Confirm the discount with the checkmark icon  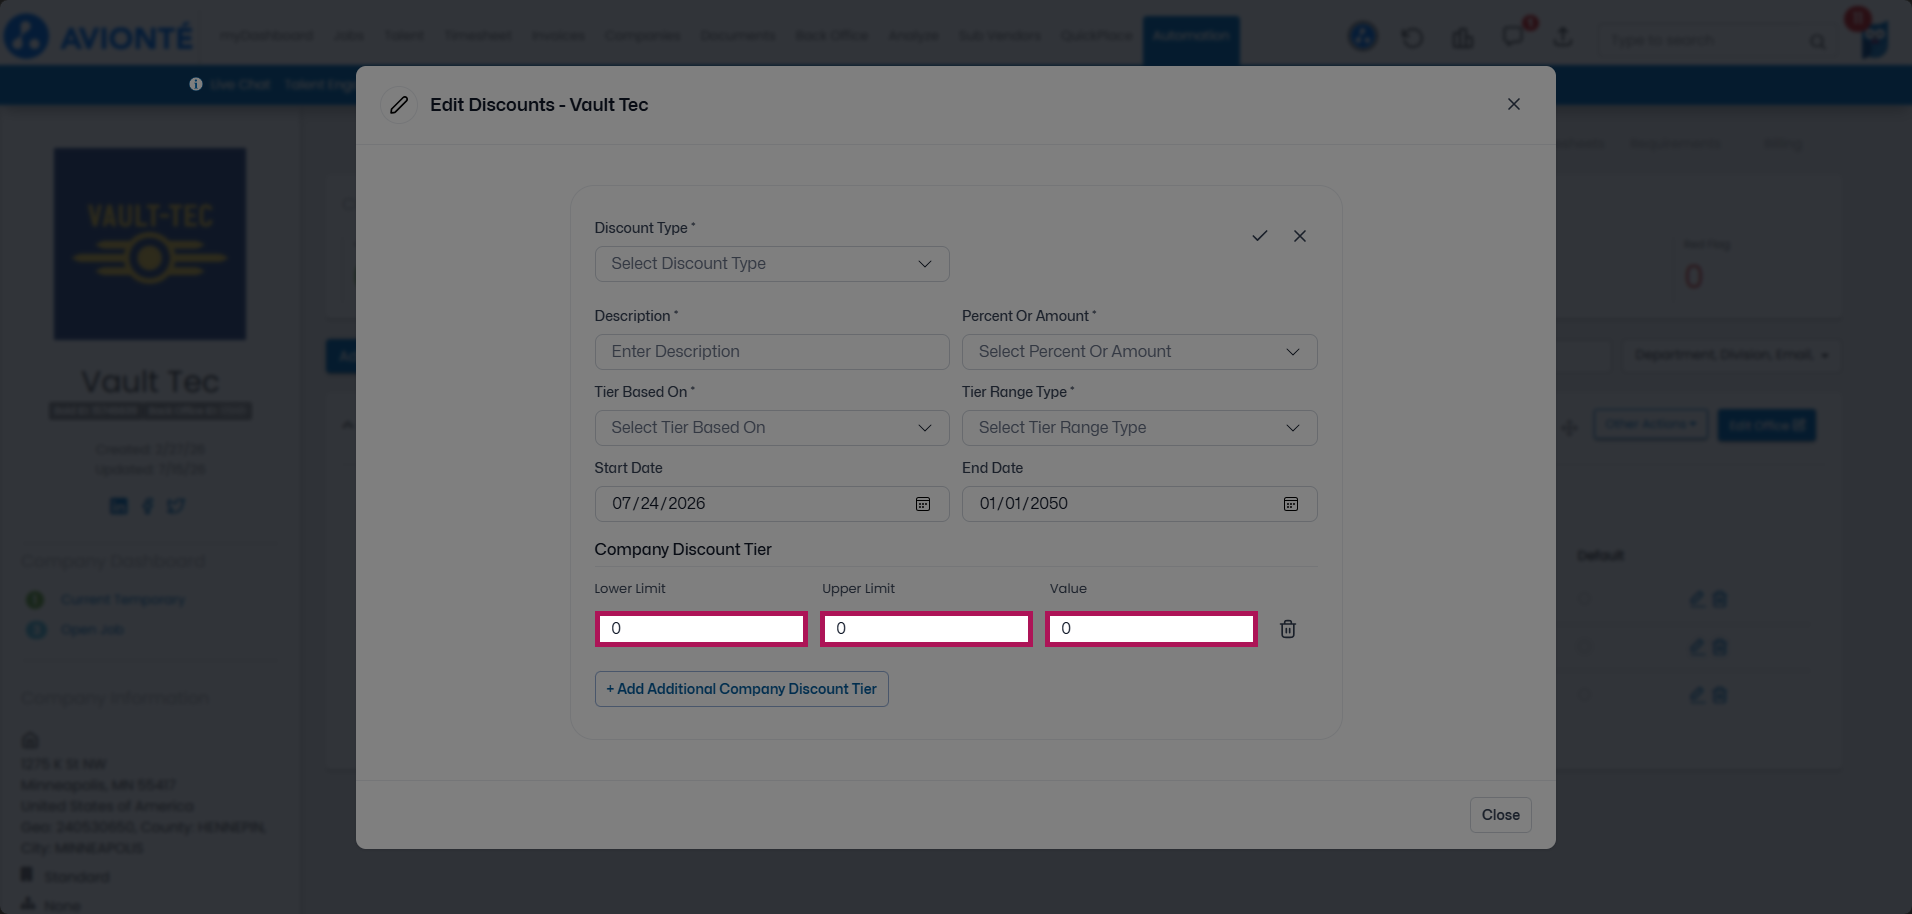click(1259, 236)
